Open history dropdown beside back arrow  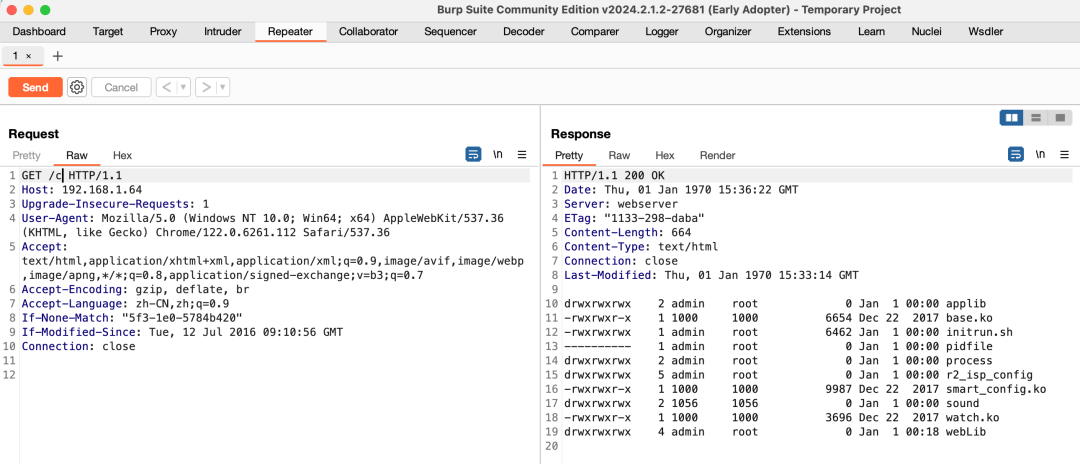pos(183,87)
